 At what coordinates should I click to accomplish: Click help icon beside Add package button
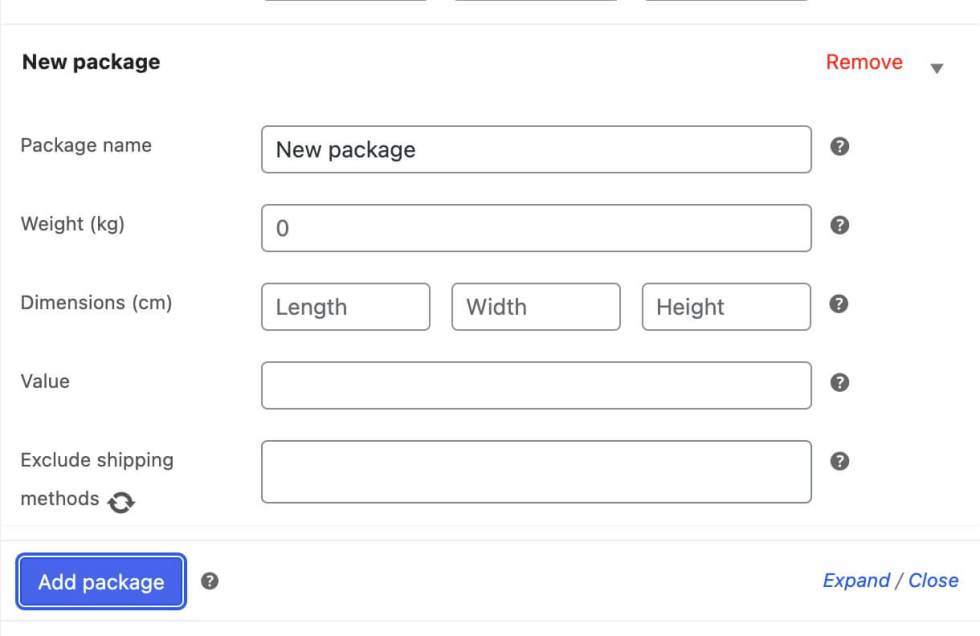(x=210, y=581)
